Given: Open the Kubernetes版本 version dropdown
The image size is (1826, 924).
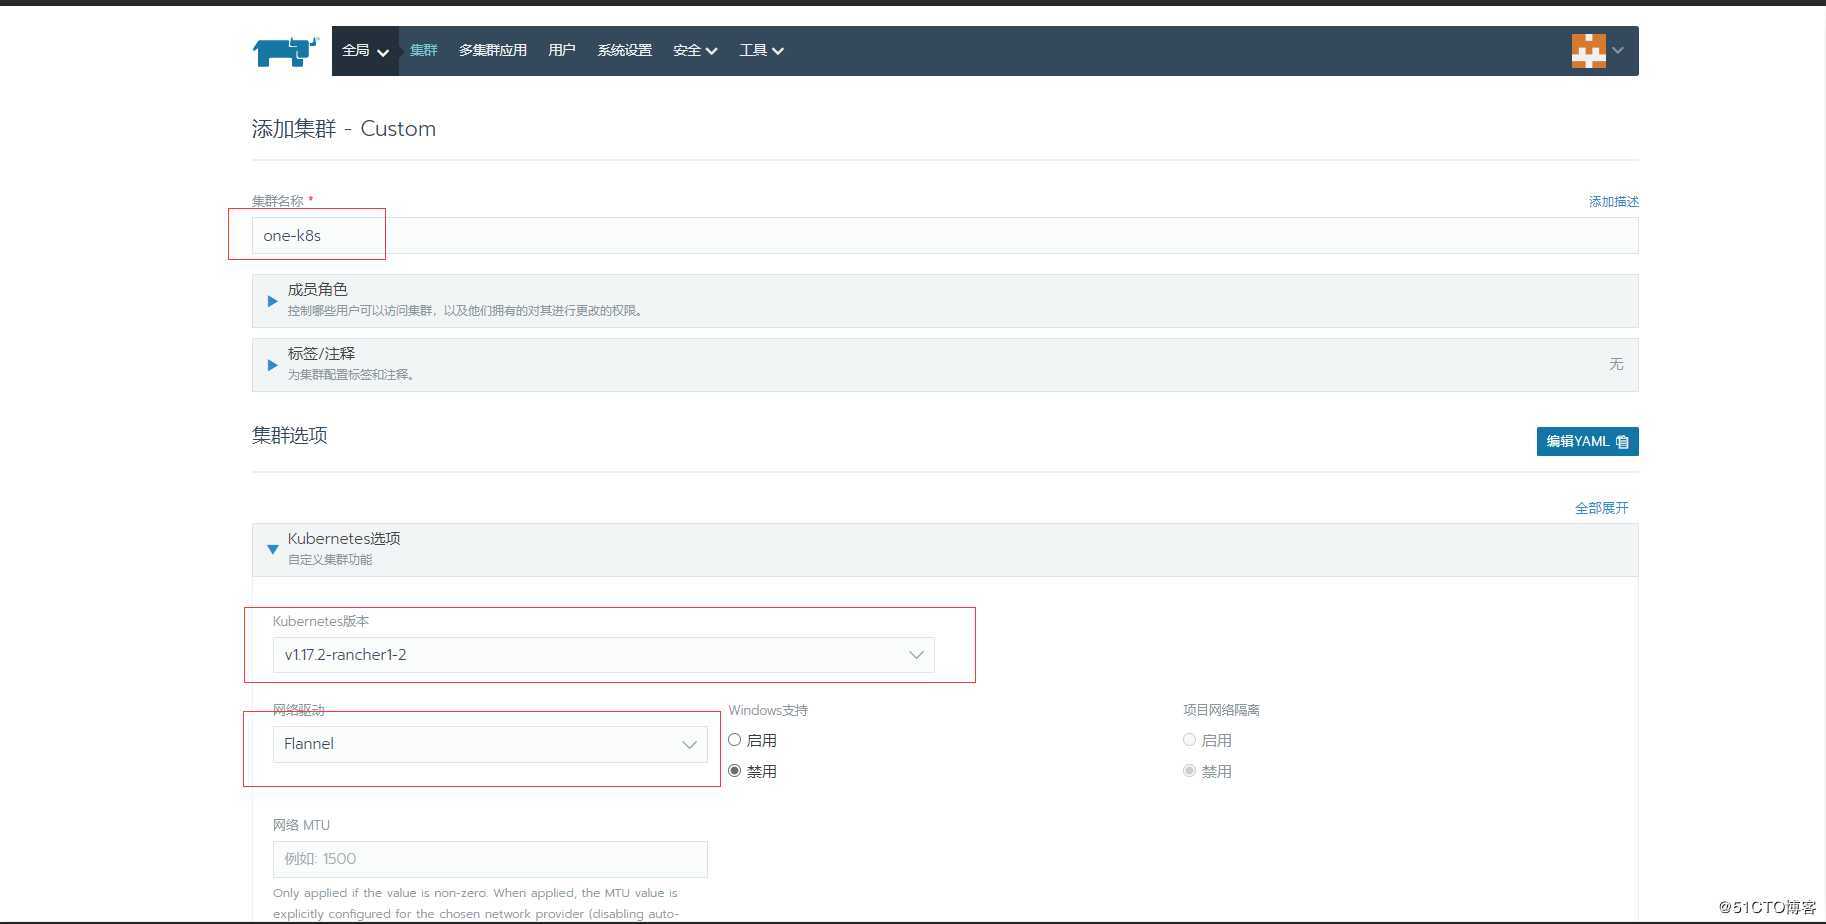Looking at the screenshot, I should 603,655.
